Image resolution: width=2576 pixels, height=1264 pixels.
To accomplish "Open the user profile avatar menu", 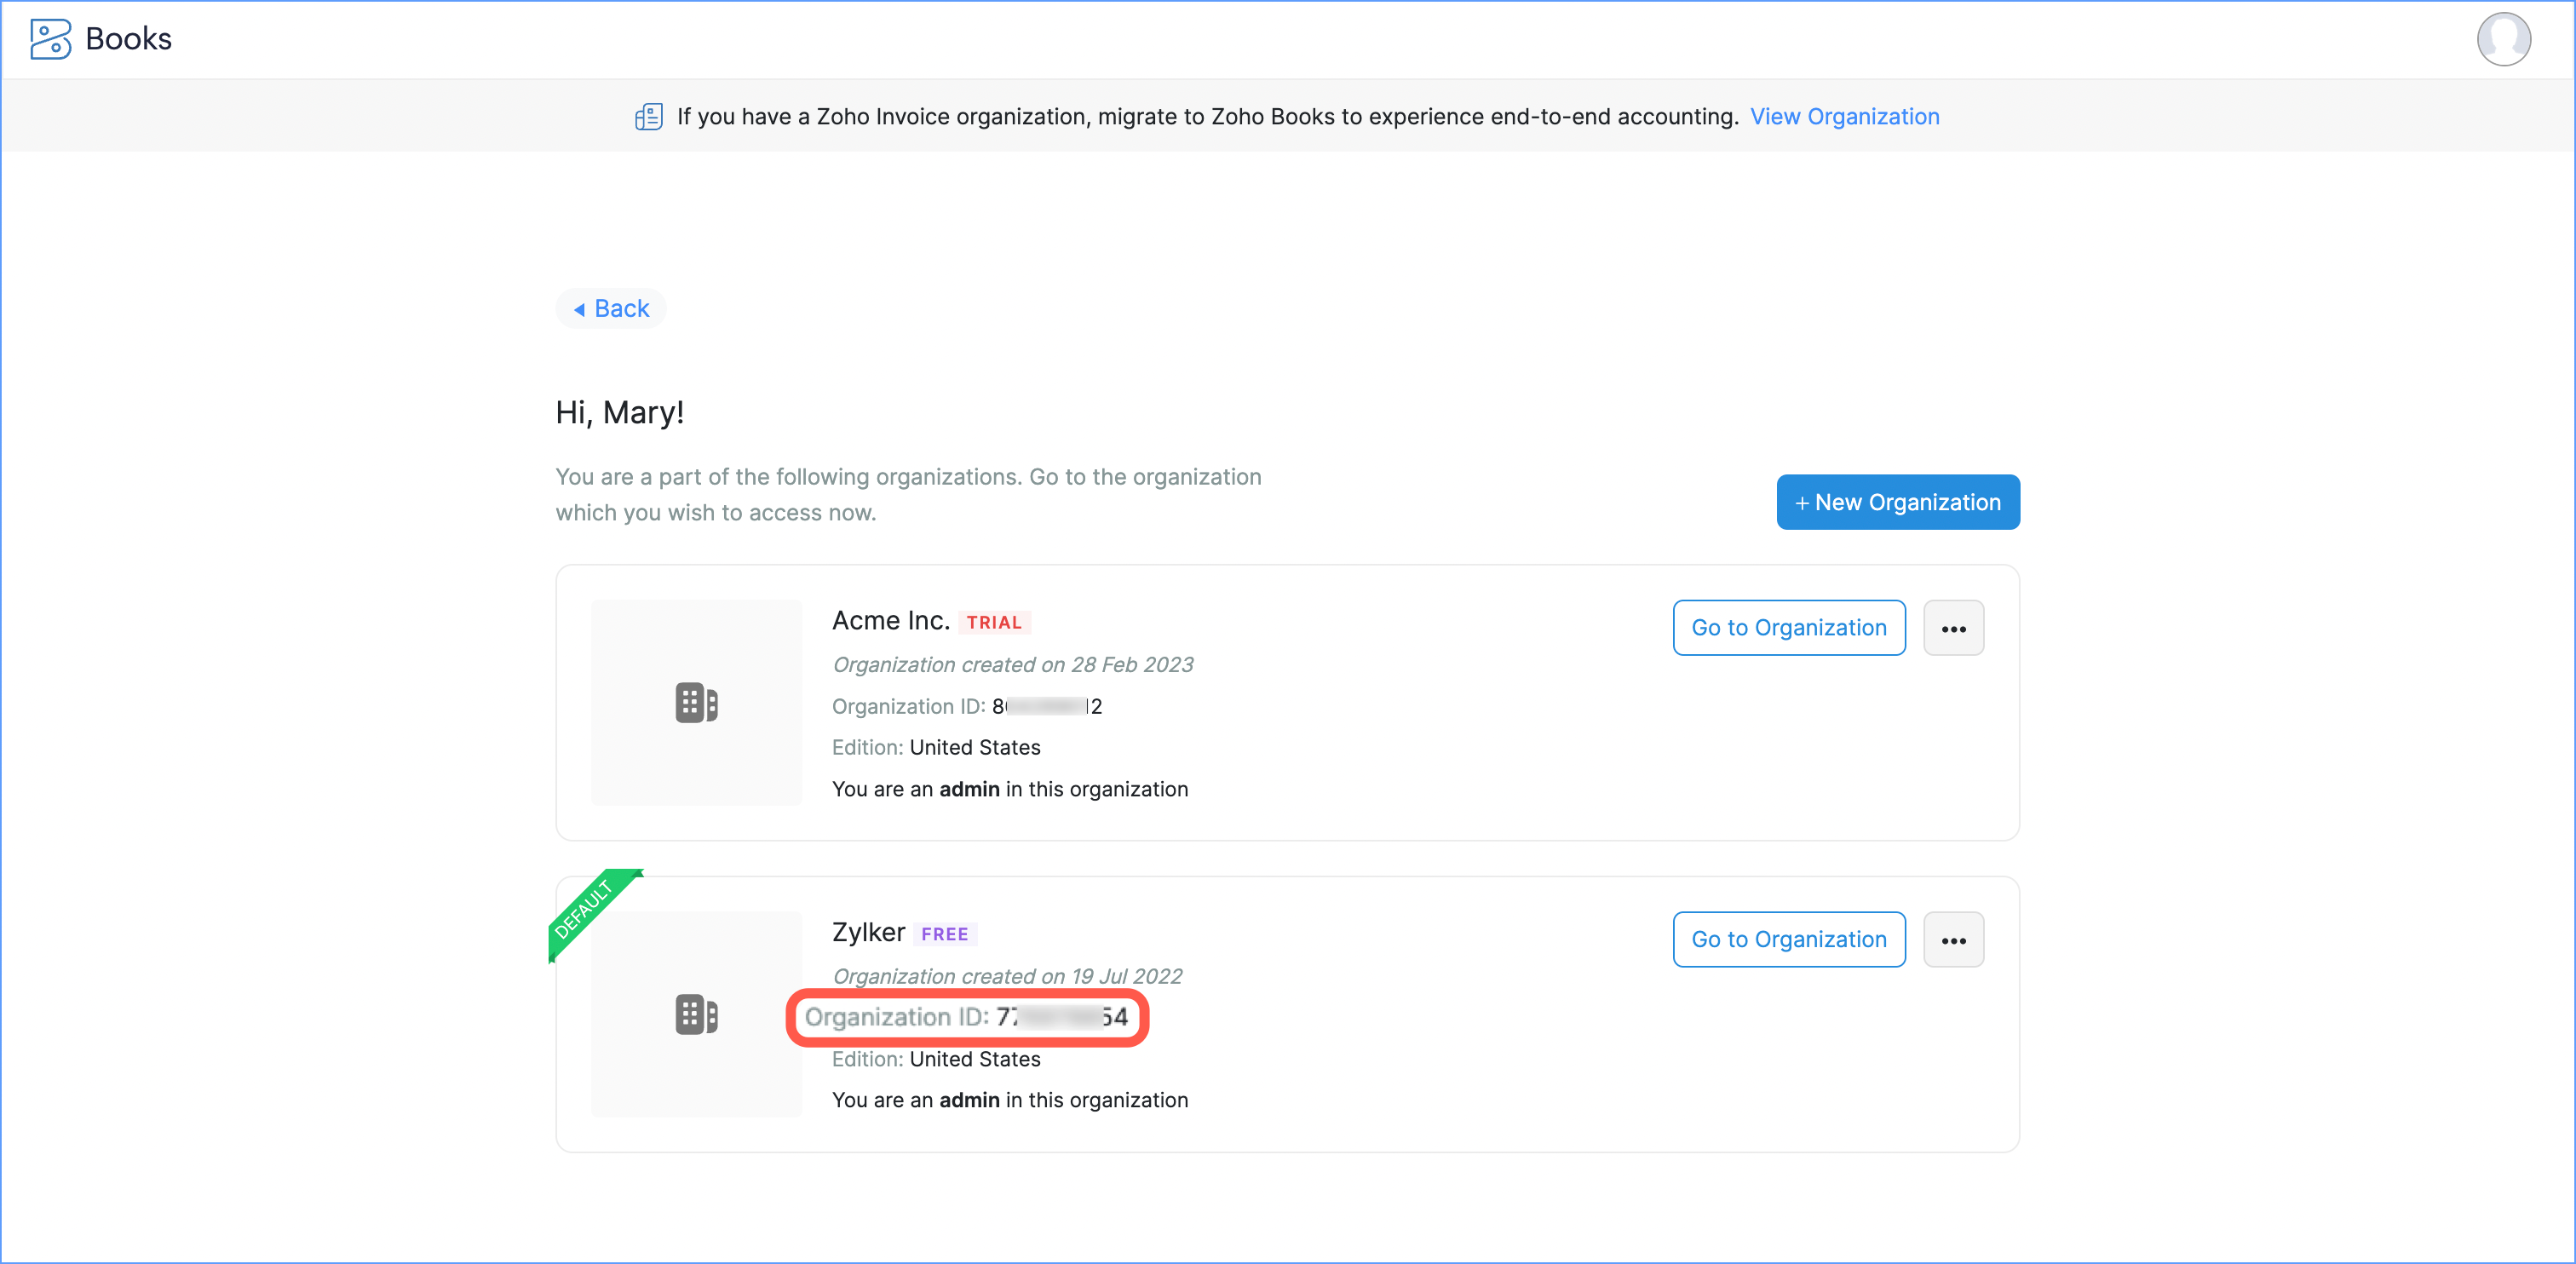I will [2503, 39].
